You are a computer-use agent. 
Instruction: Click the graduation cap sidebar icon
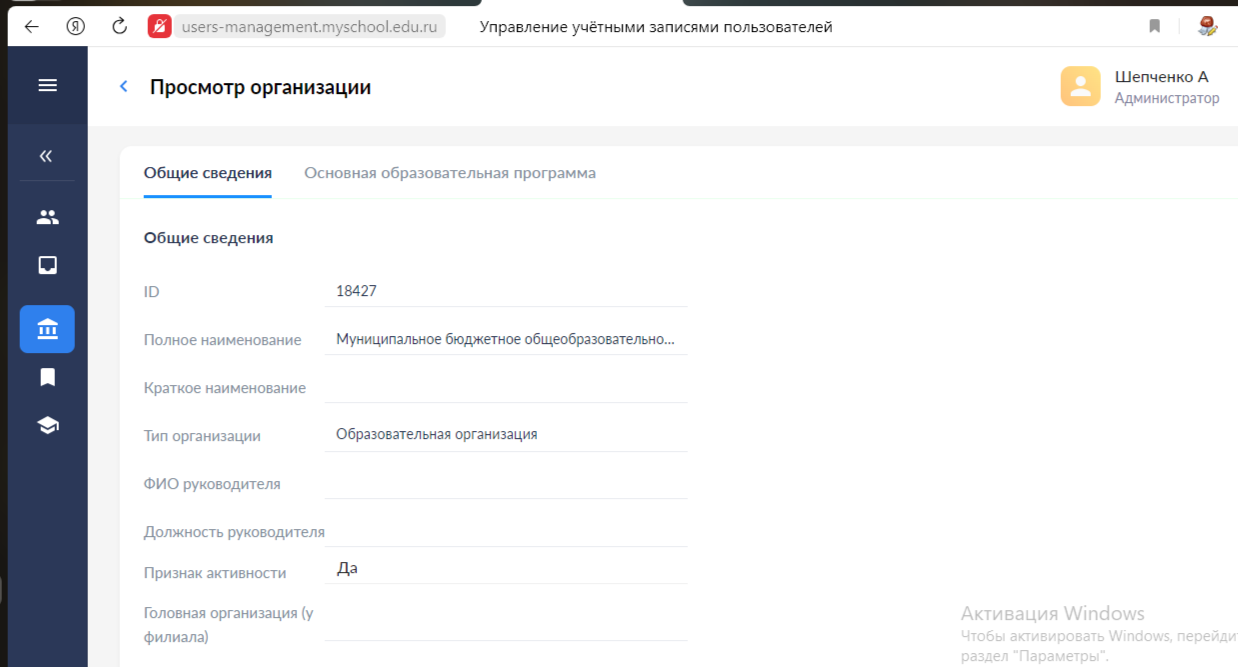pyautogui.click(x=47, y=425)
